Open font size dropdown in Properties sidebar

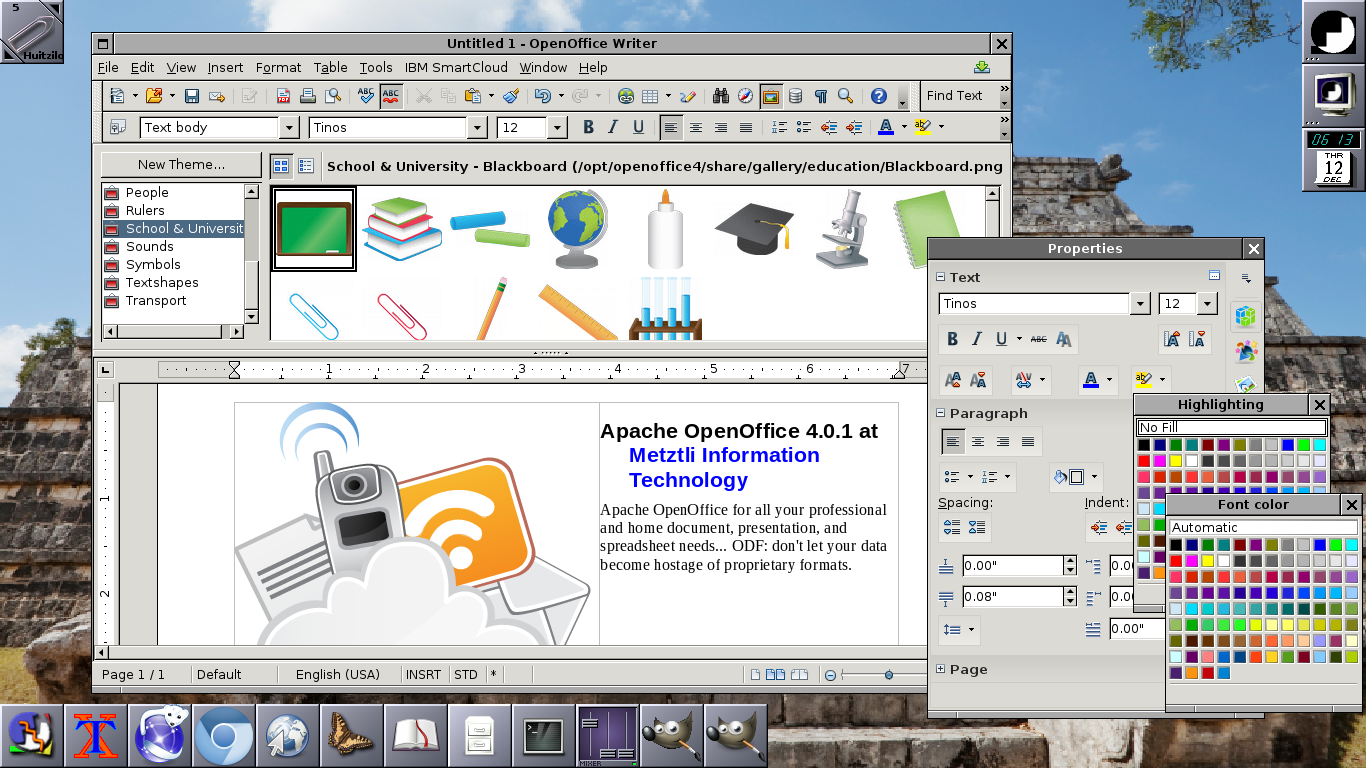tap(1207, 304)
